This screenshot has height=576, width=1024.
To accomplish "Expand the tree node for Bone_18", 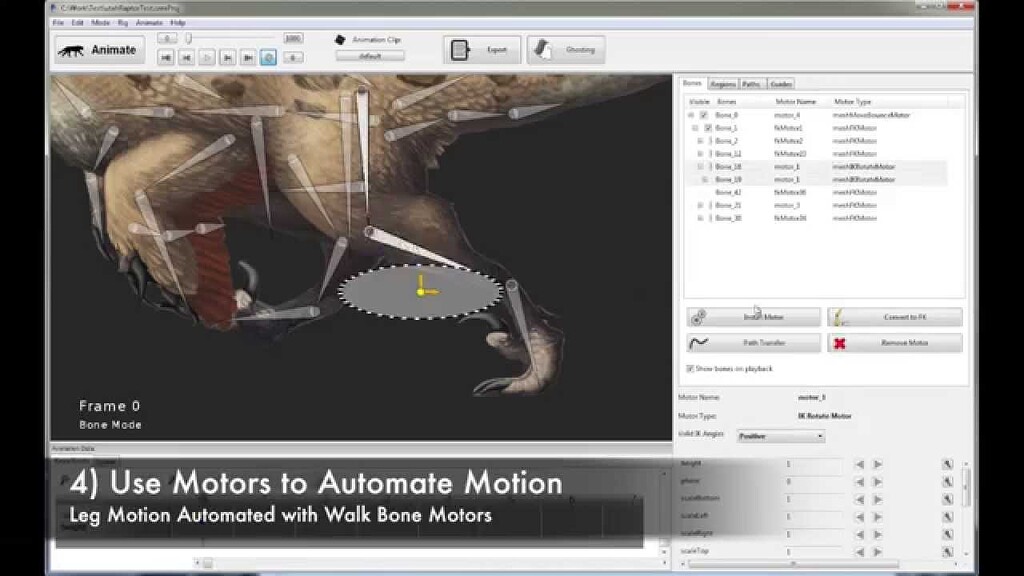I will click(697, 166).
